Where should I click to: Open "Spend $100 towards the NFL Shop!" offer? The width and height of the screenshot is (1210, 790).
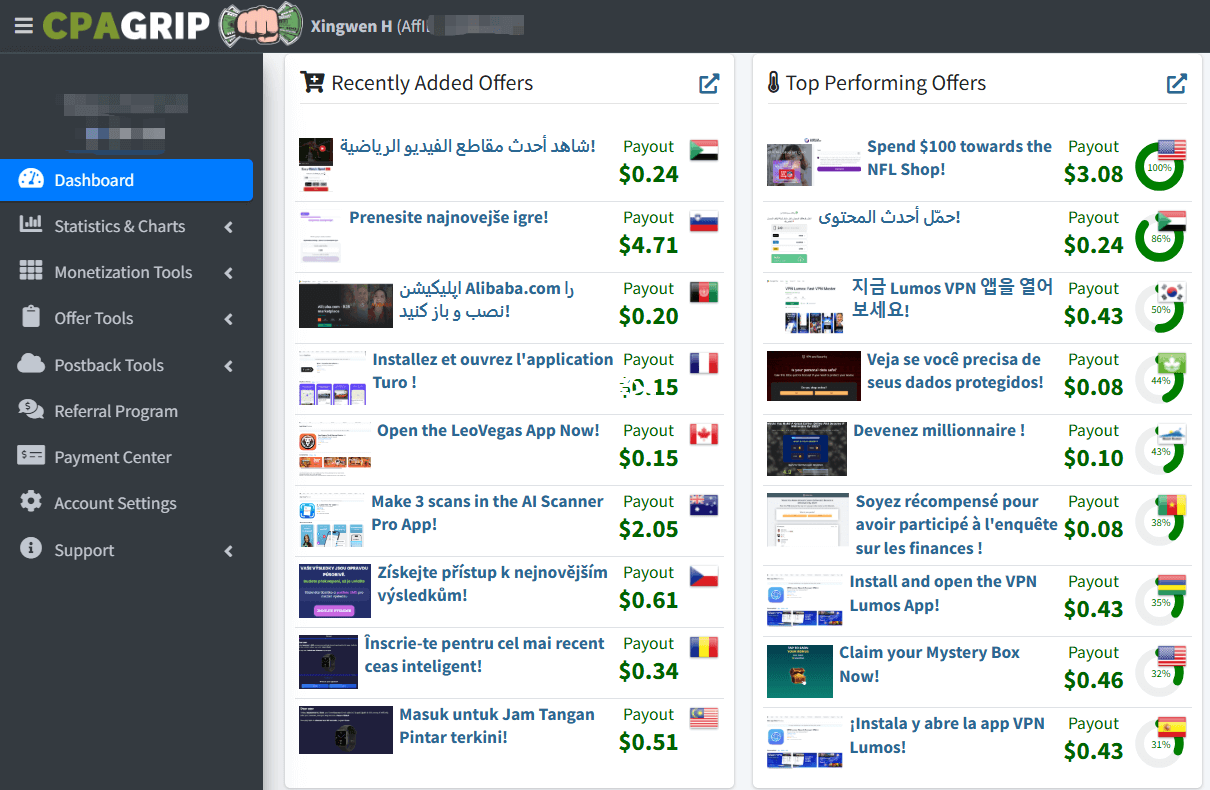coord(958,158)
